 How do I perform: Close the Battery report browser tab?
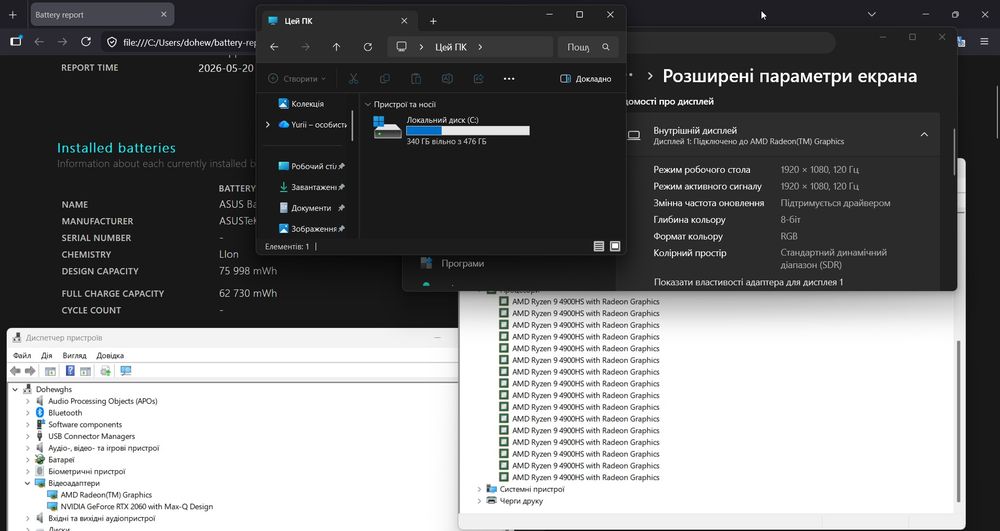[163, 14]
